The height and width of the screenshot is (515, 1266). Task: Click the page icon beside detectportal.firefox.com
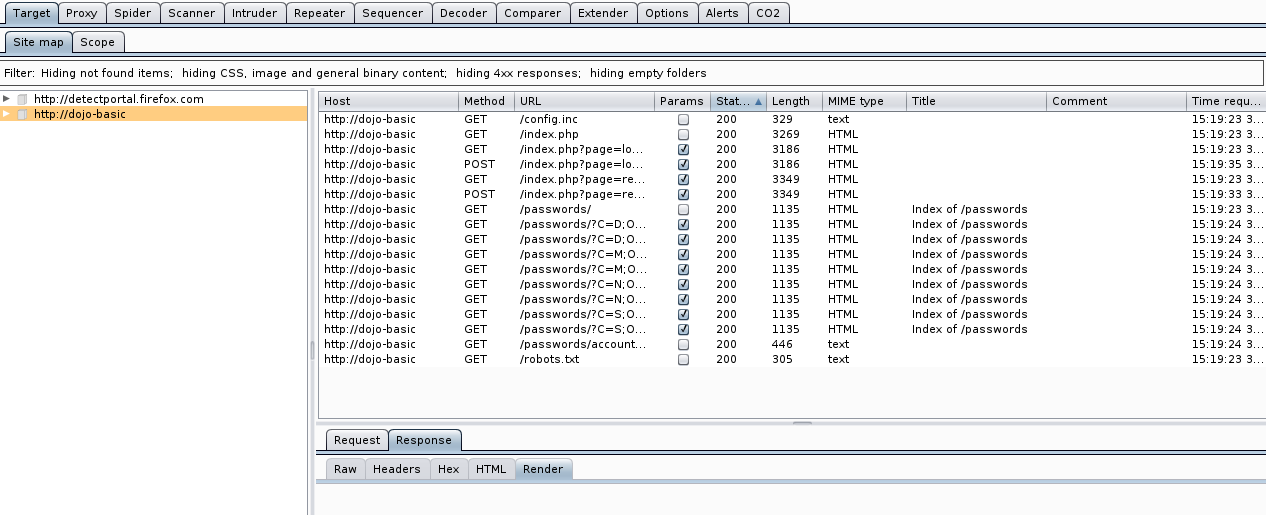pyautogui.click(x=22, y=99)
